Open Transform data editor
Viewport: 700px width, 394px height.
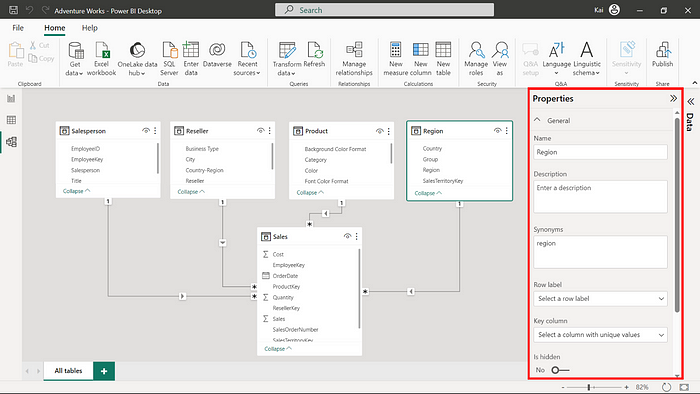(287, 58)
